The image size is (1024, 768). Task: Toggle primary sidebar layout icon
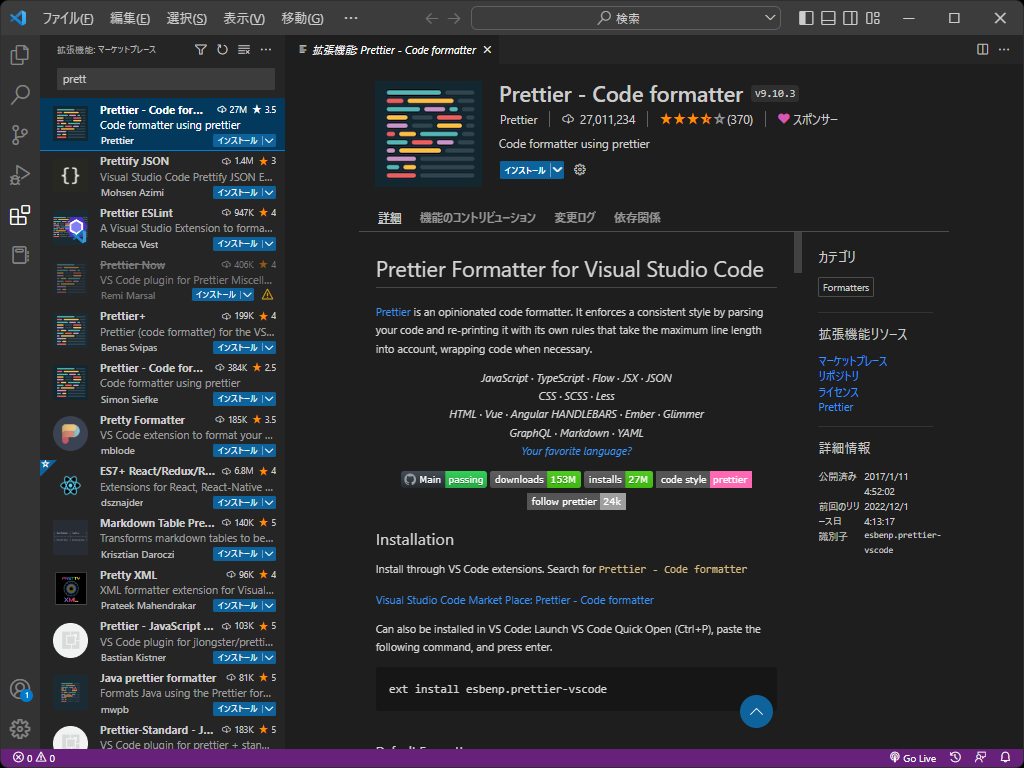807,18
